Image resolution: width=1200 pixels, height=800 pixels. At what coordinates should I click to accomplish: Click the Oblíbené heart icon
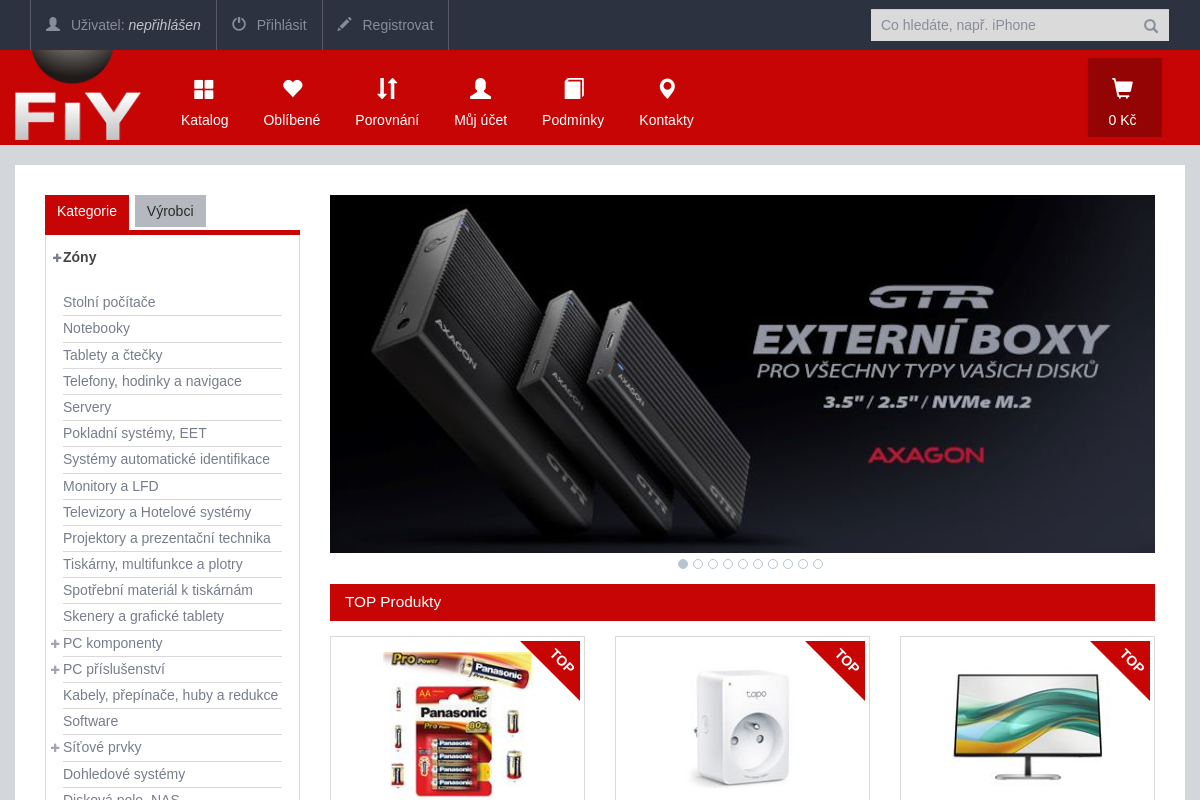coord(292,89)
